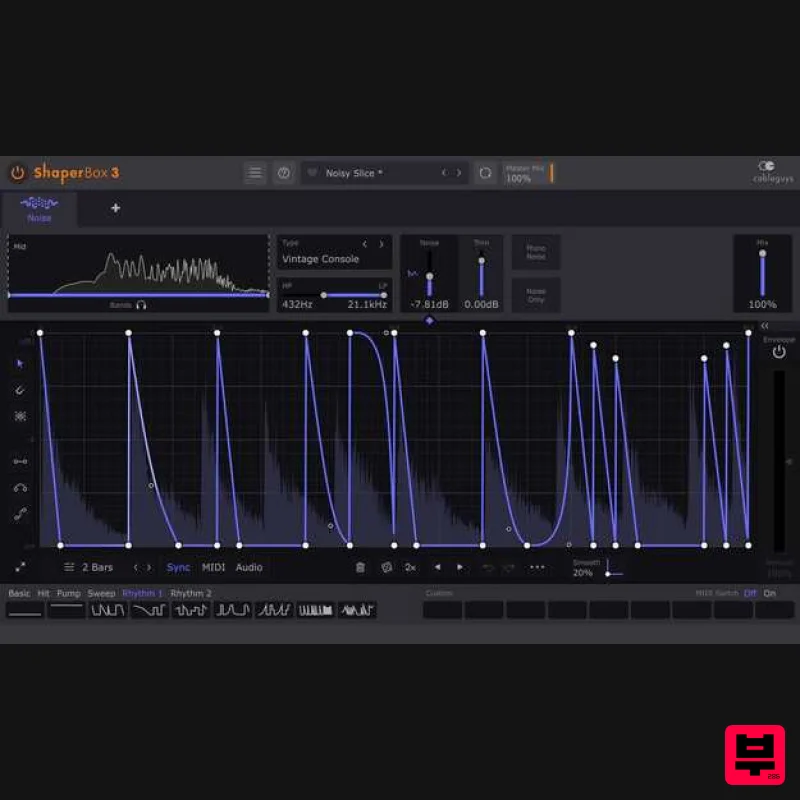Open the next preset with the arrow
The height and width of the screenshot is (800, 800).
(458, 172)
